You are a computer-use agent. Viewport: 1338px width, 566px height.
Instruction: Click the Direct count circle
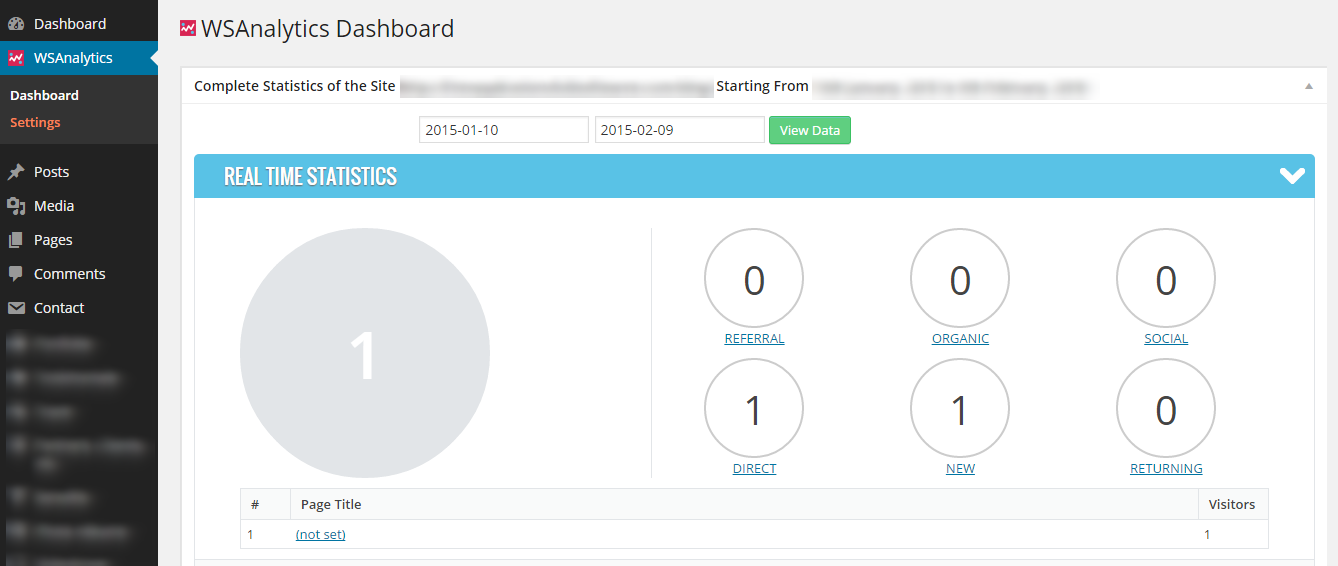754,409
